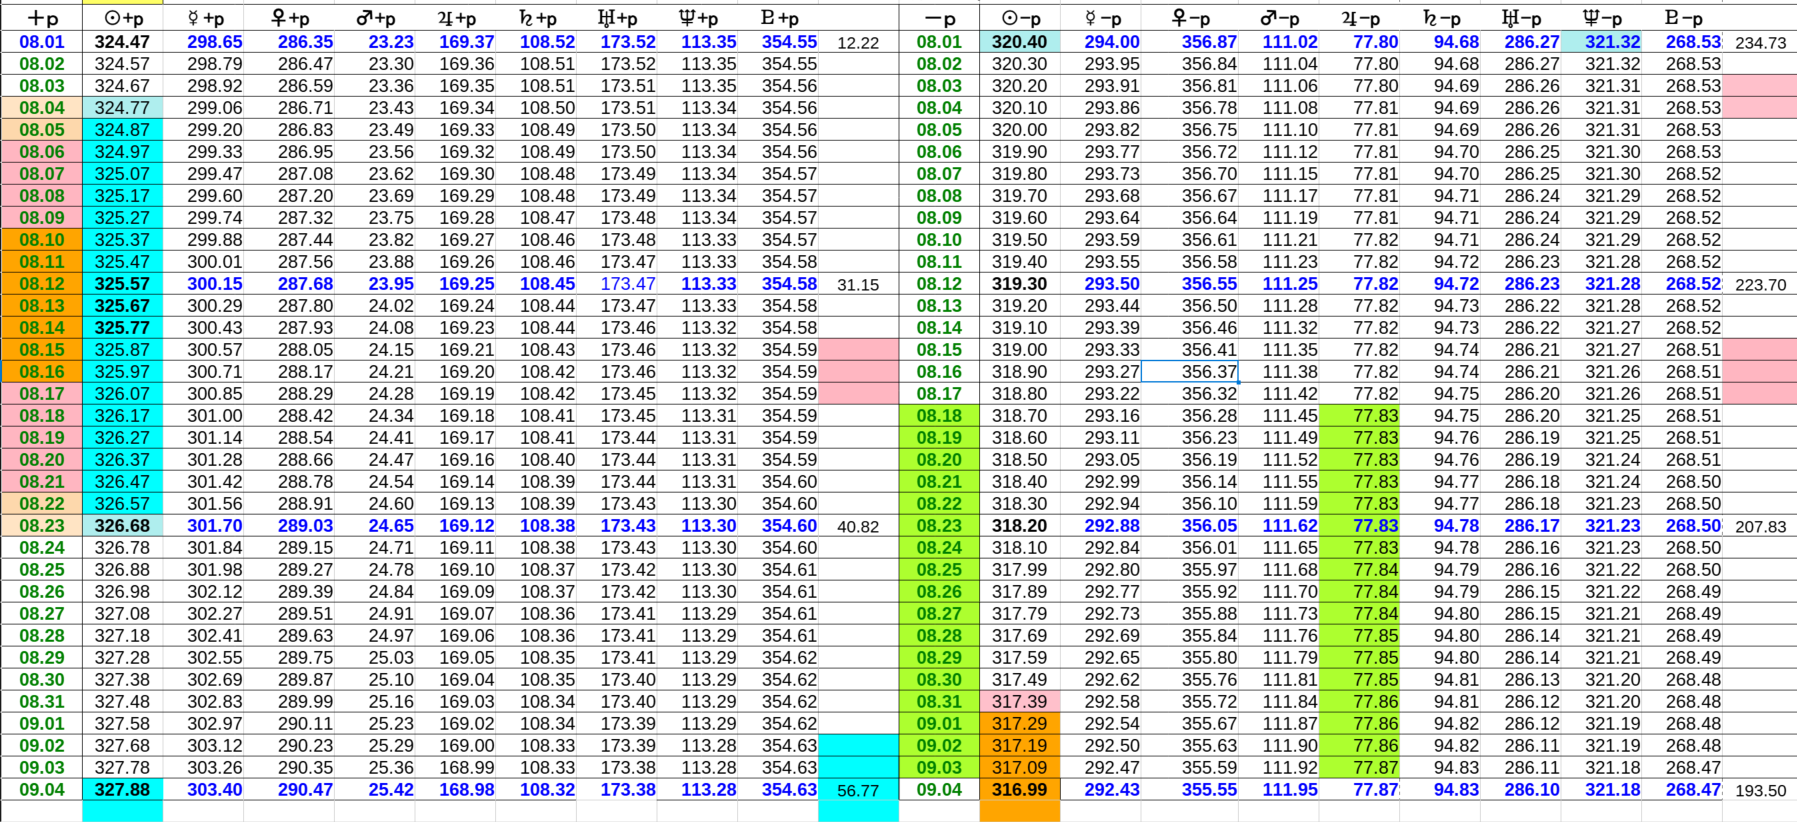The height and width of the screenshot is (822, 1797).
Task: Click the Jupiter +p column header
Action: point(457,18)
